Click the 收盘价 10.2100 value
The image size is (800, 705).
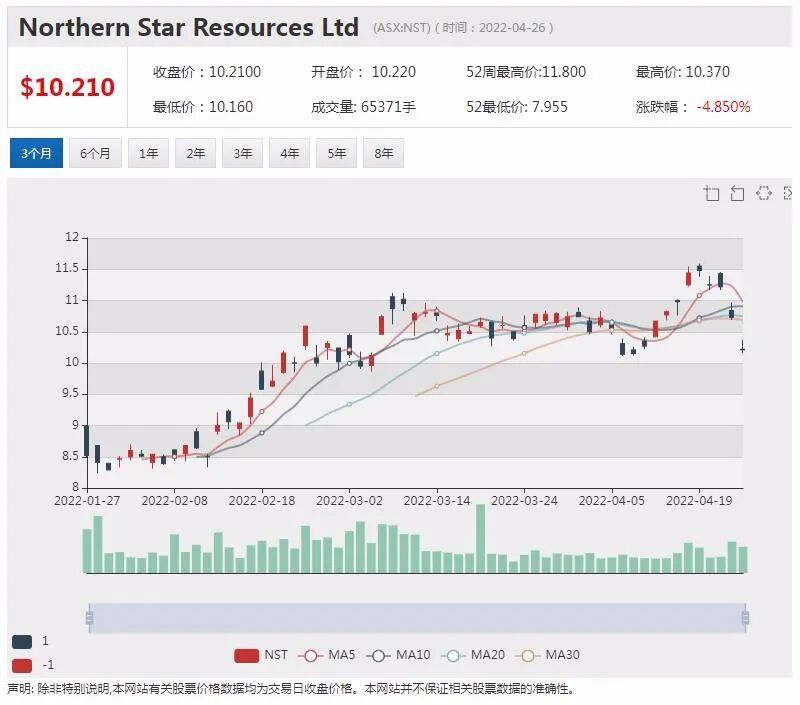point(207,72)
